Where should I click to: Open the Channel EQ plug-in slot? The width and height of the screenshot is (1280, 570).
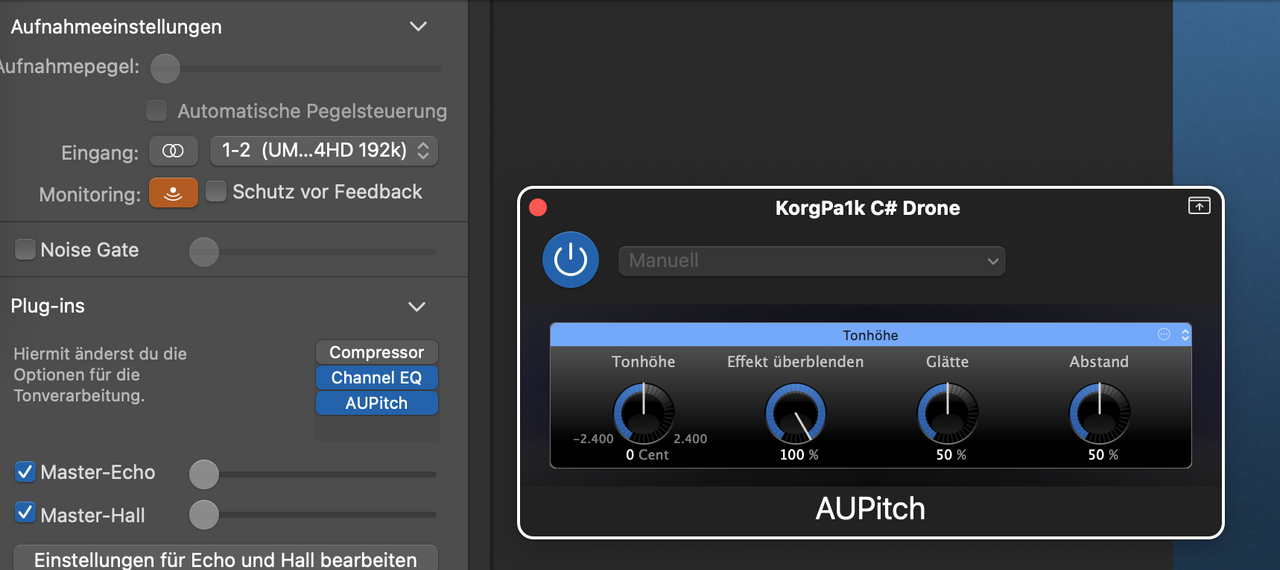[x=377, y=378]
